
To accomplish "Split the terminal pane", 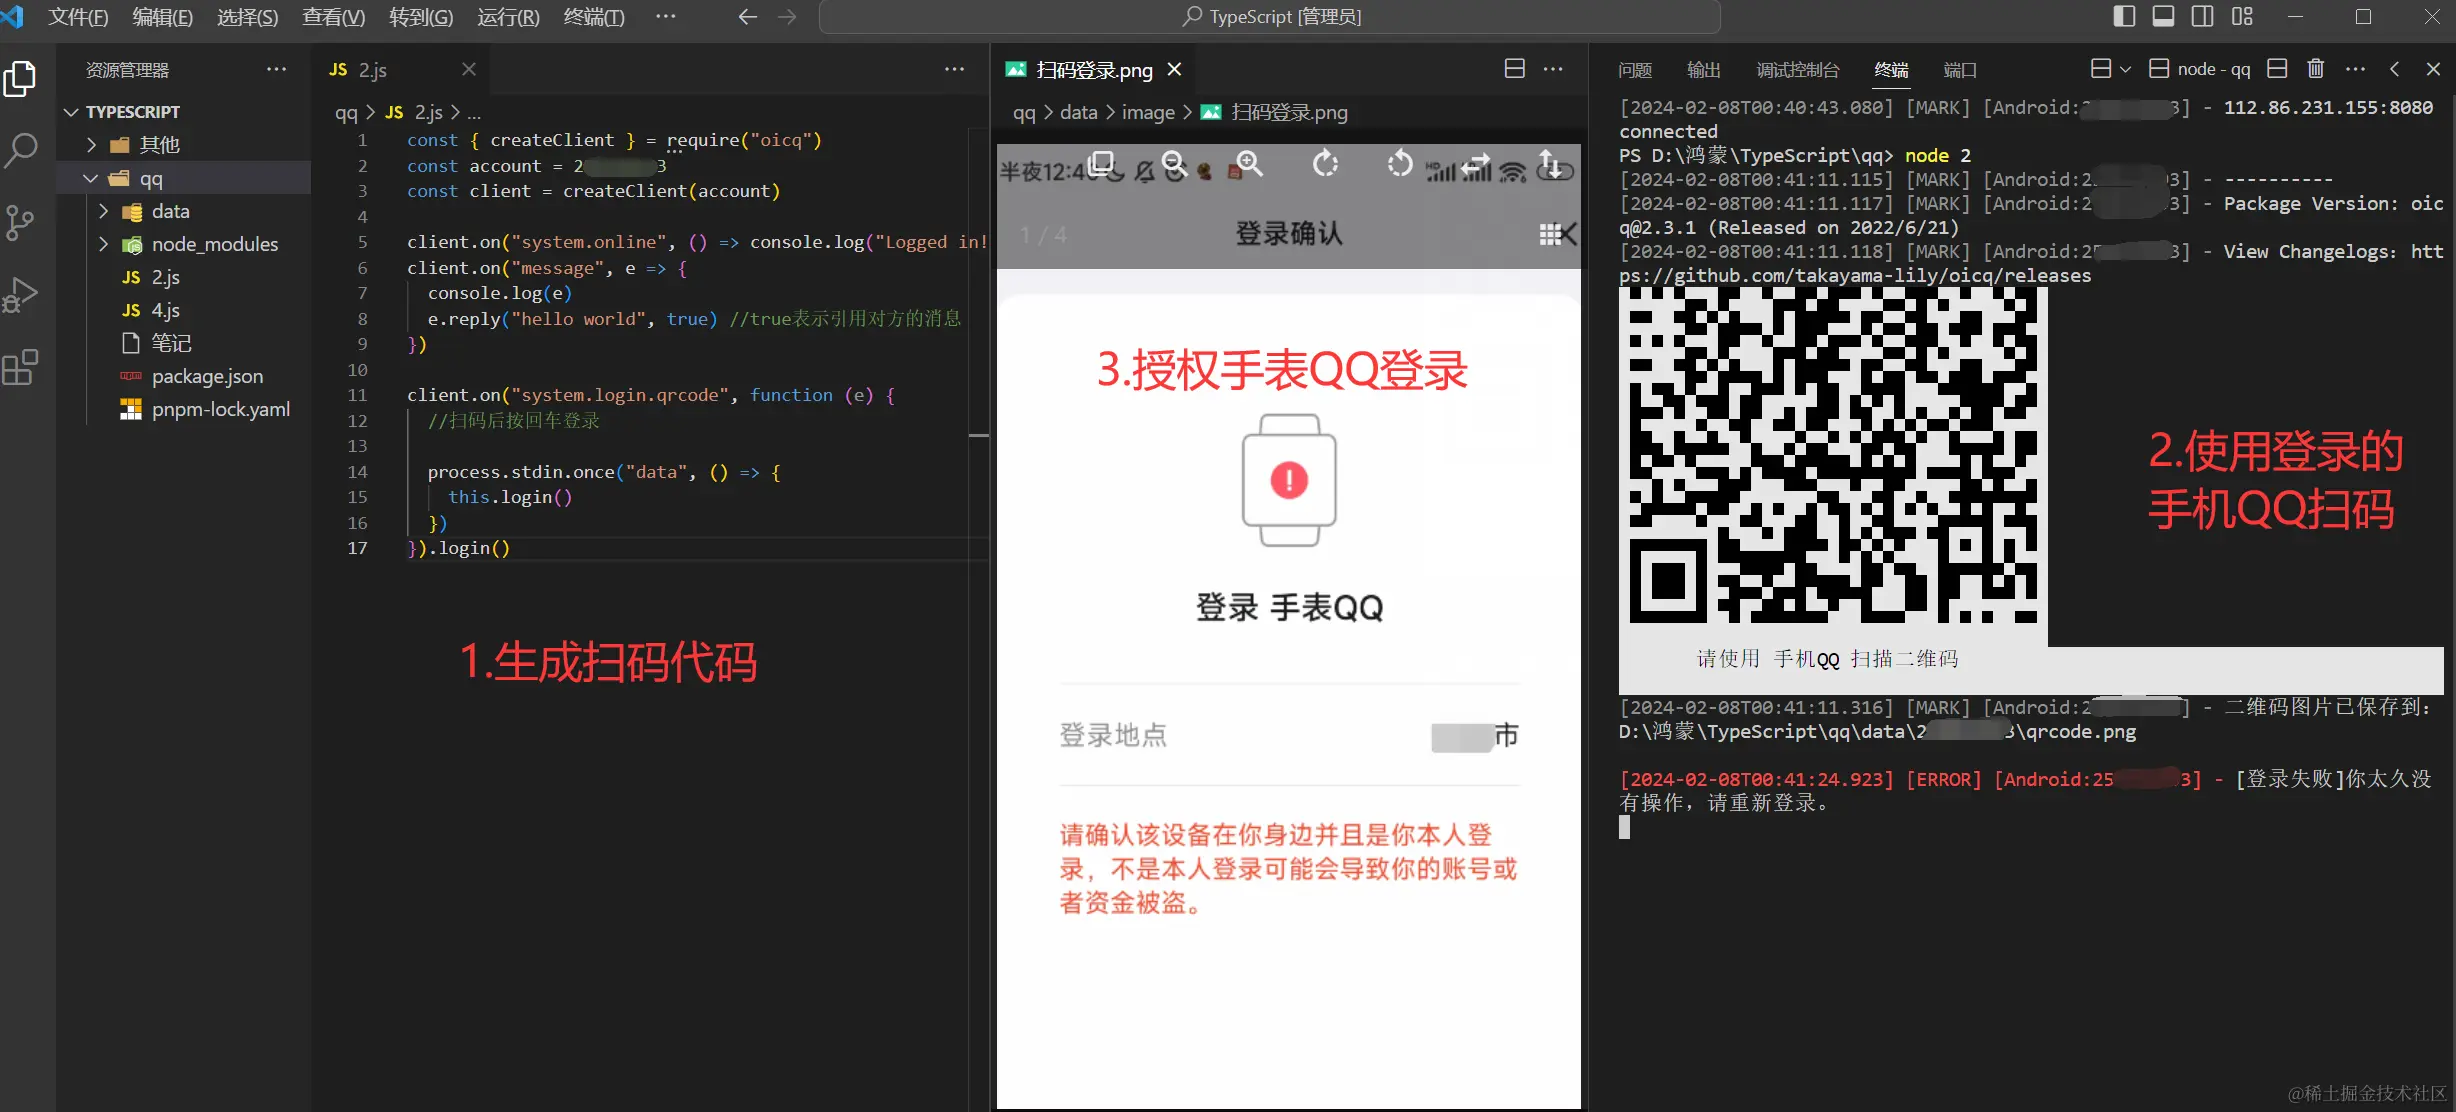I will (2277, 68).
